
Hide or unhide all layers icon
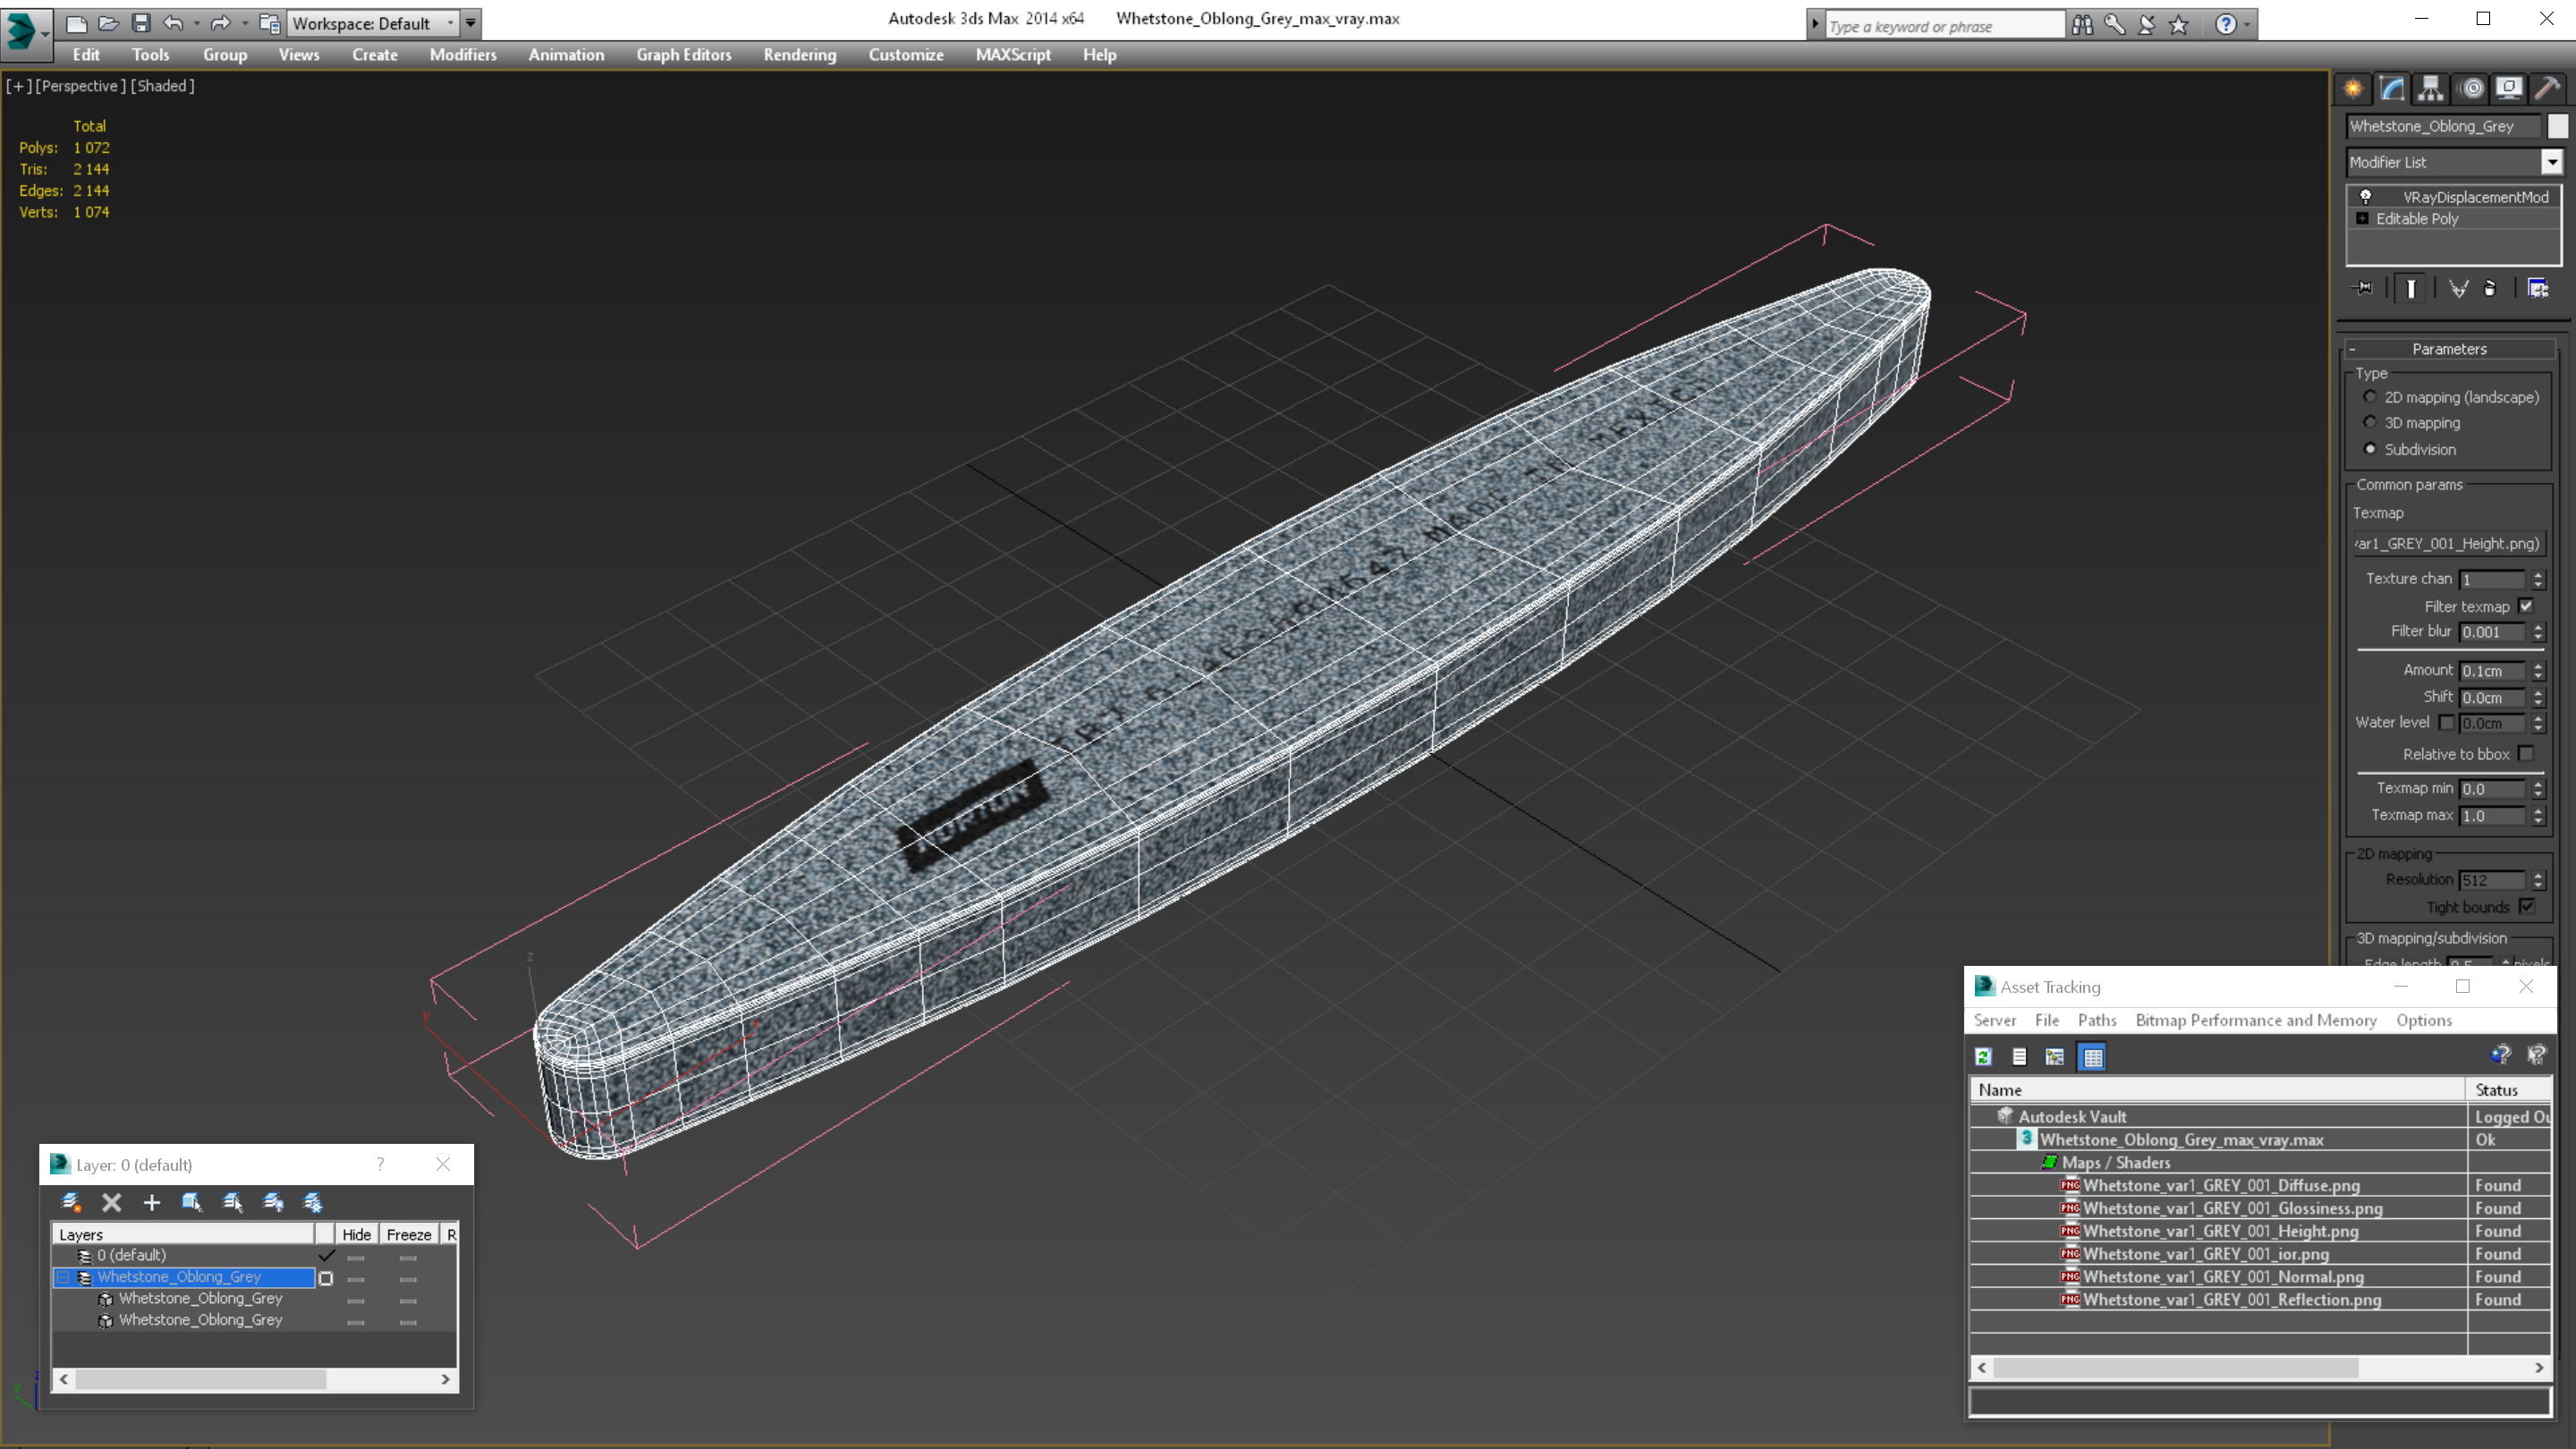(x=273, y=1202)
